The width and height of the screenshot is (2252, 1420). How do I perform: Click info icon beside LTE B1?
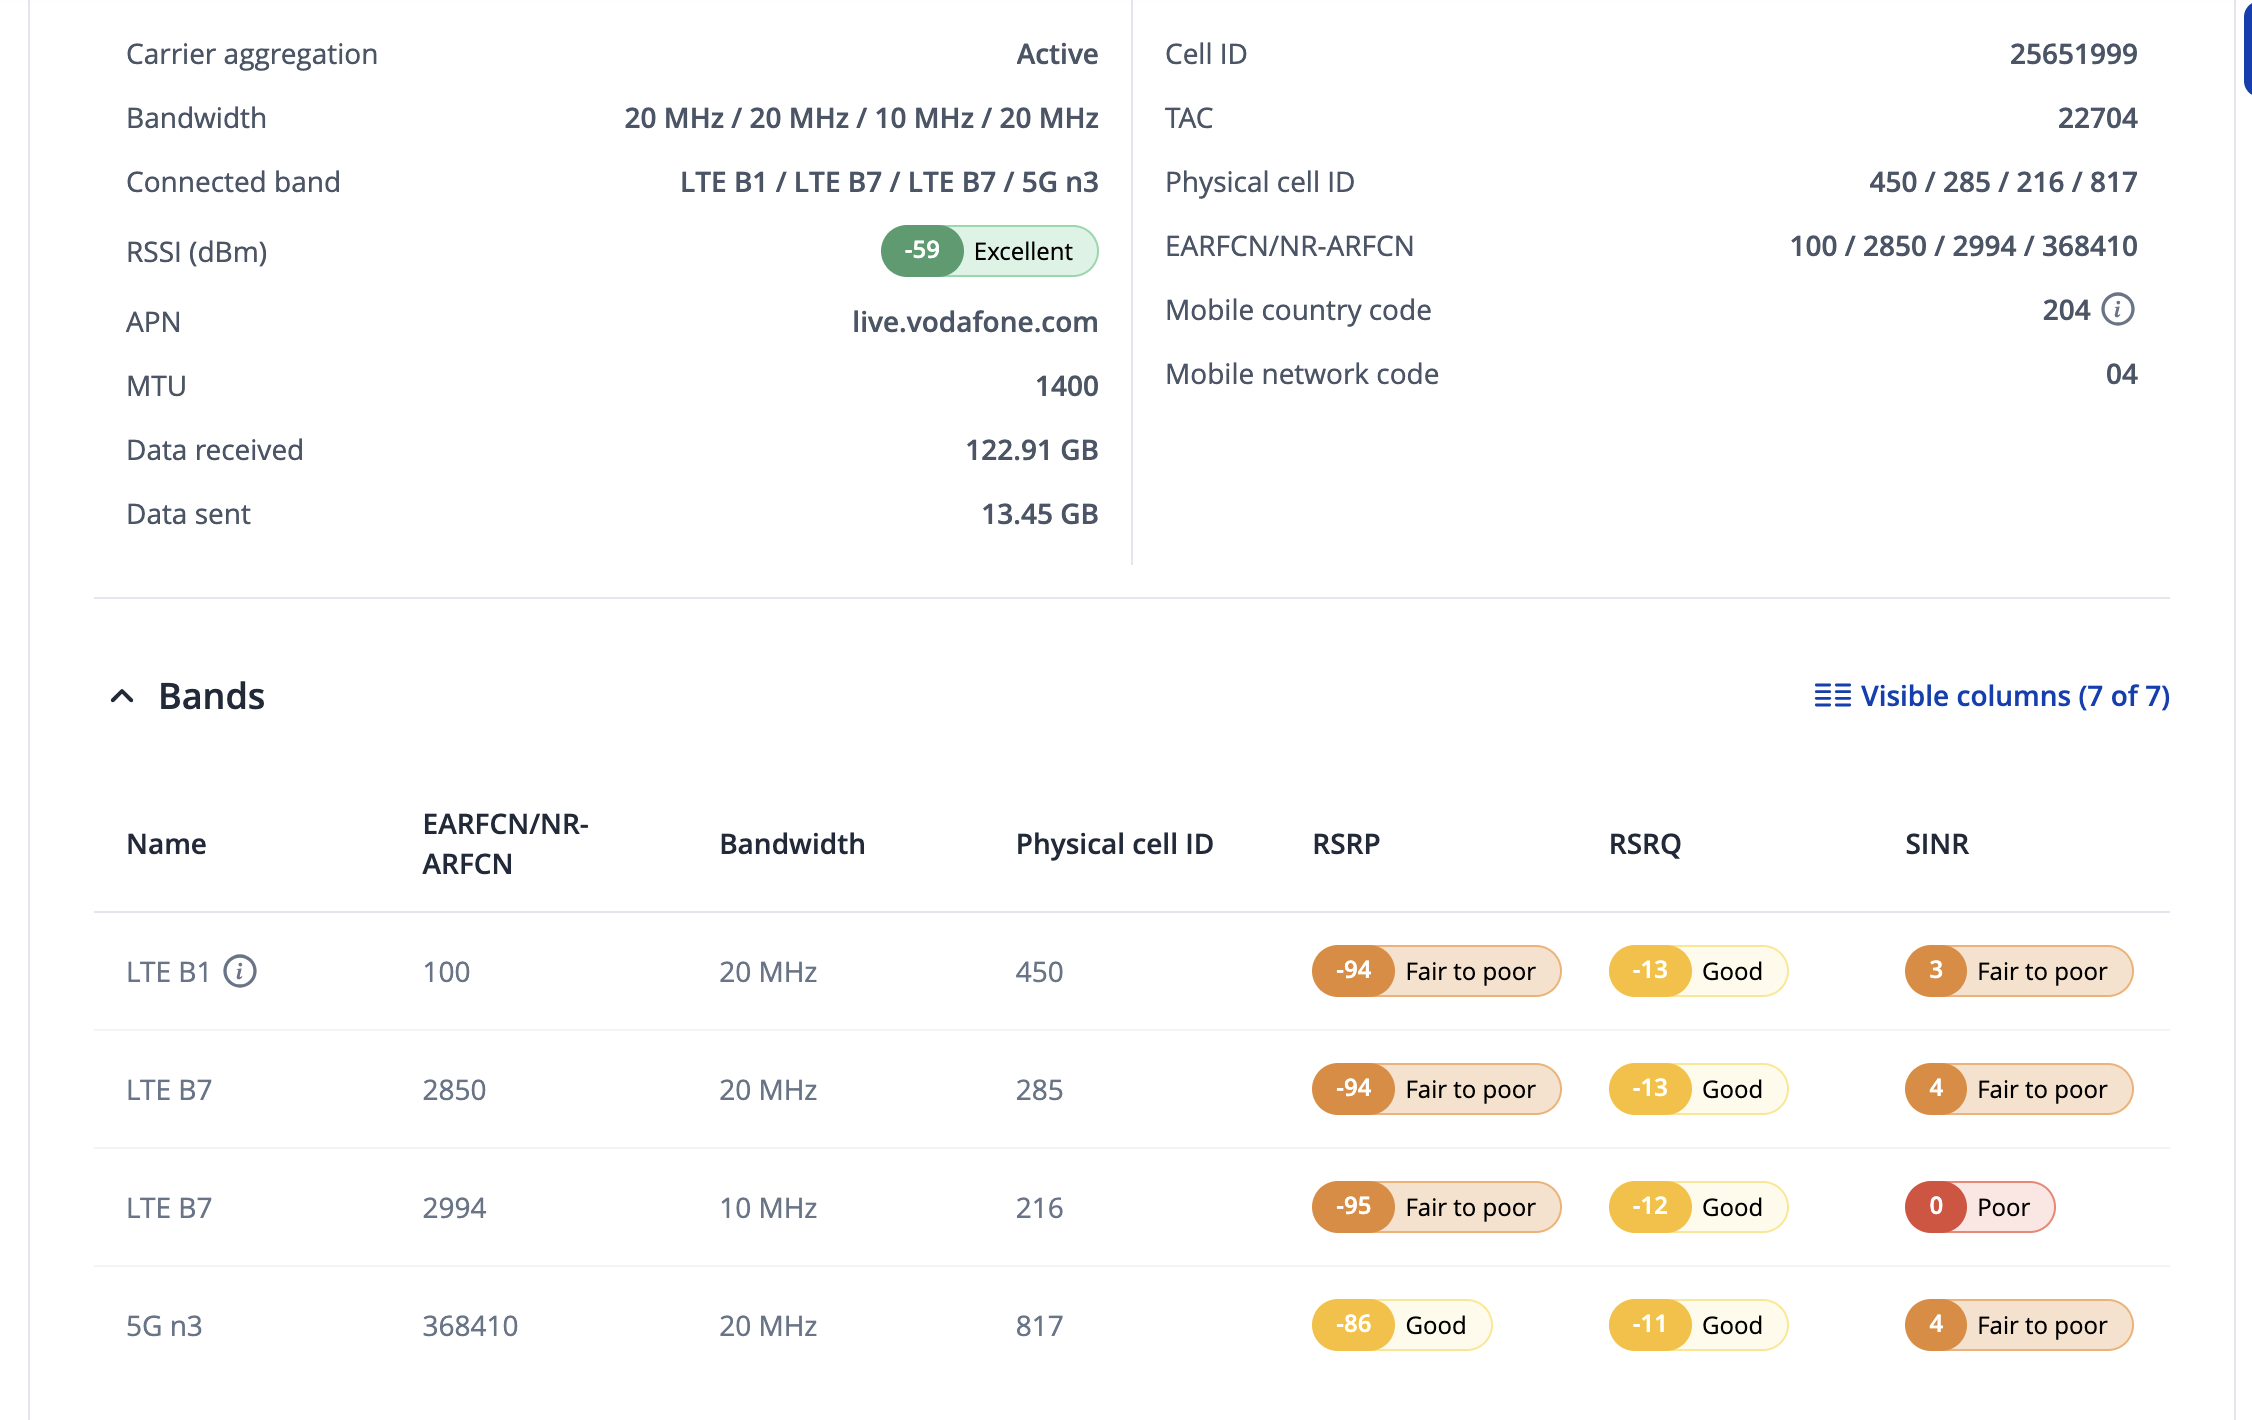click(240, 971)
